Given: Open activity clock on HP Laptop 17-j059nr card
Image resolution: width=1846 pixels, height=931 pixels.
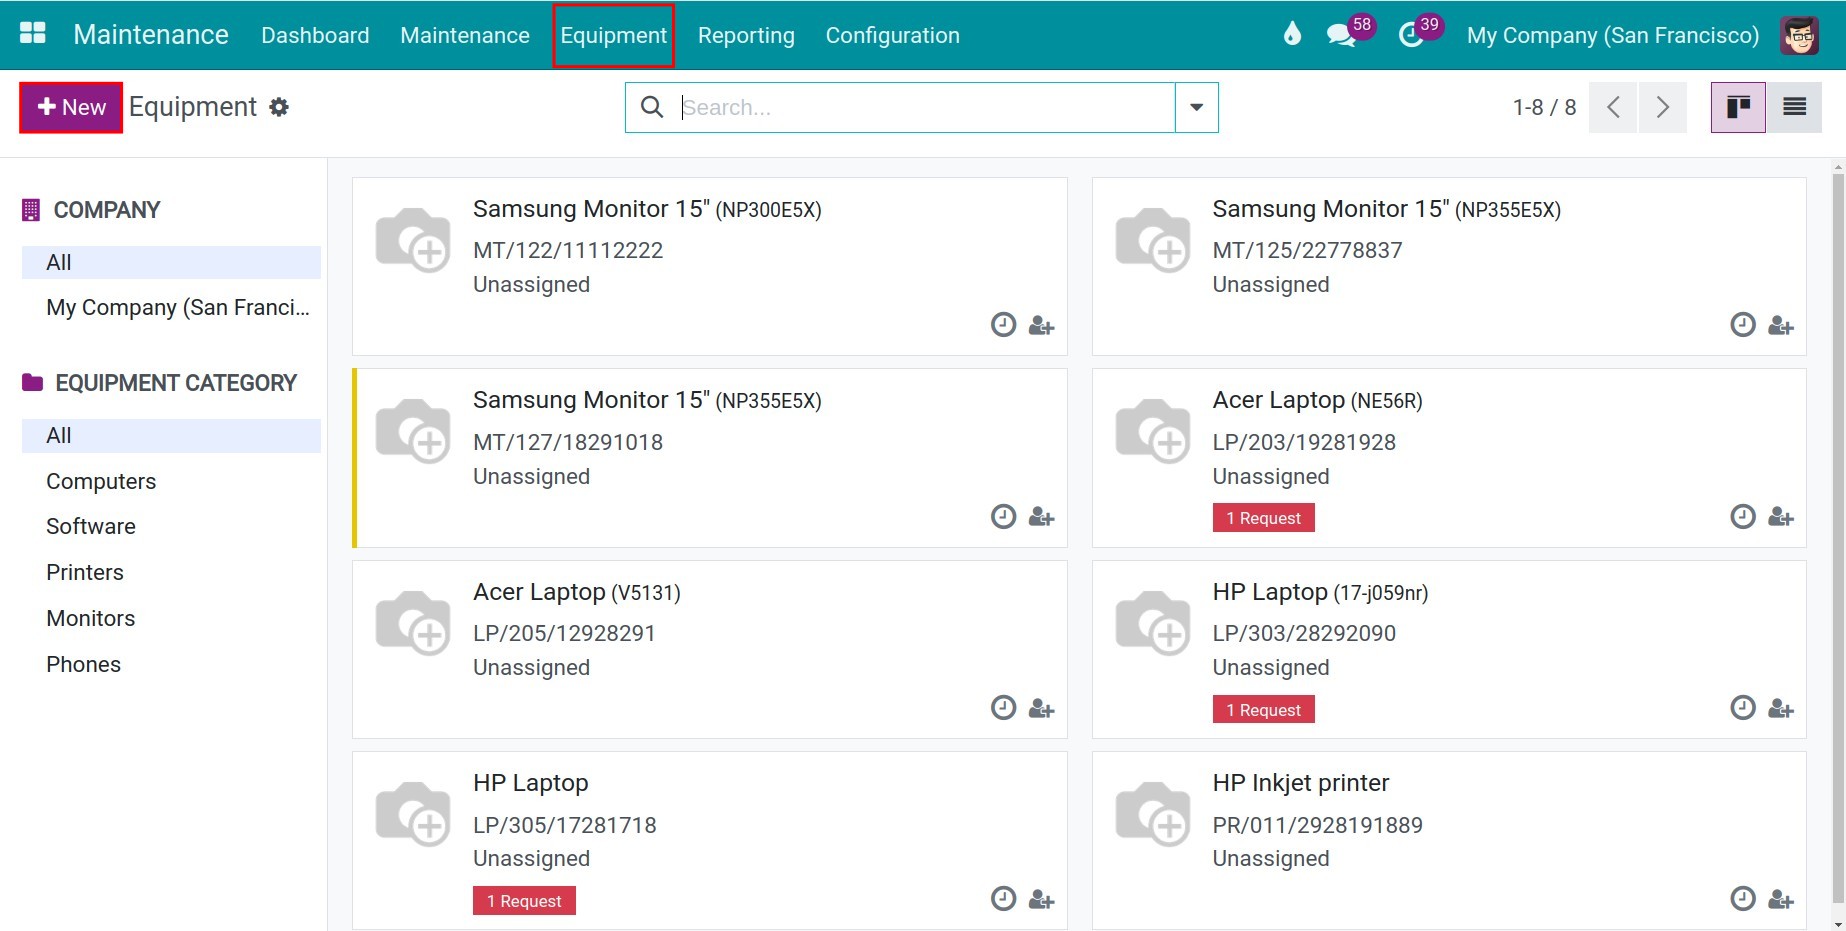Looking at the screenshot, I should click(x=1743, y=708).
